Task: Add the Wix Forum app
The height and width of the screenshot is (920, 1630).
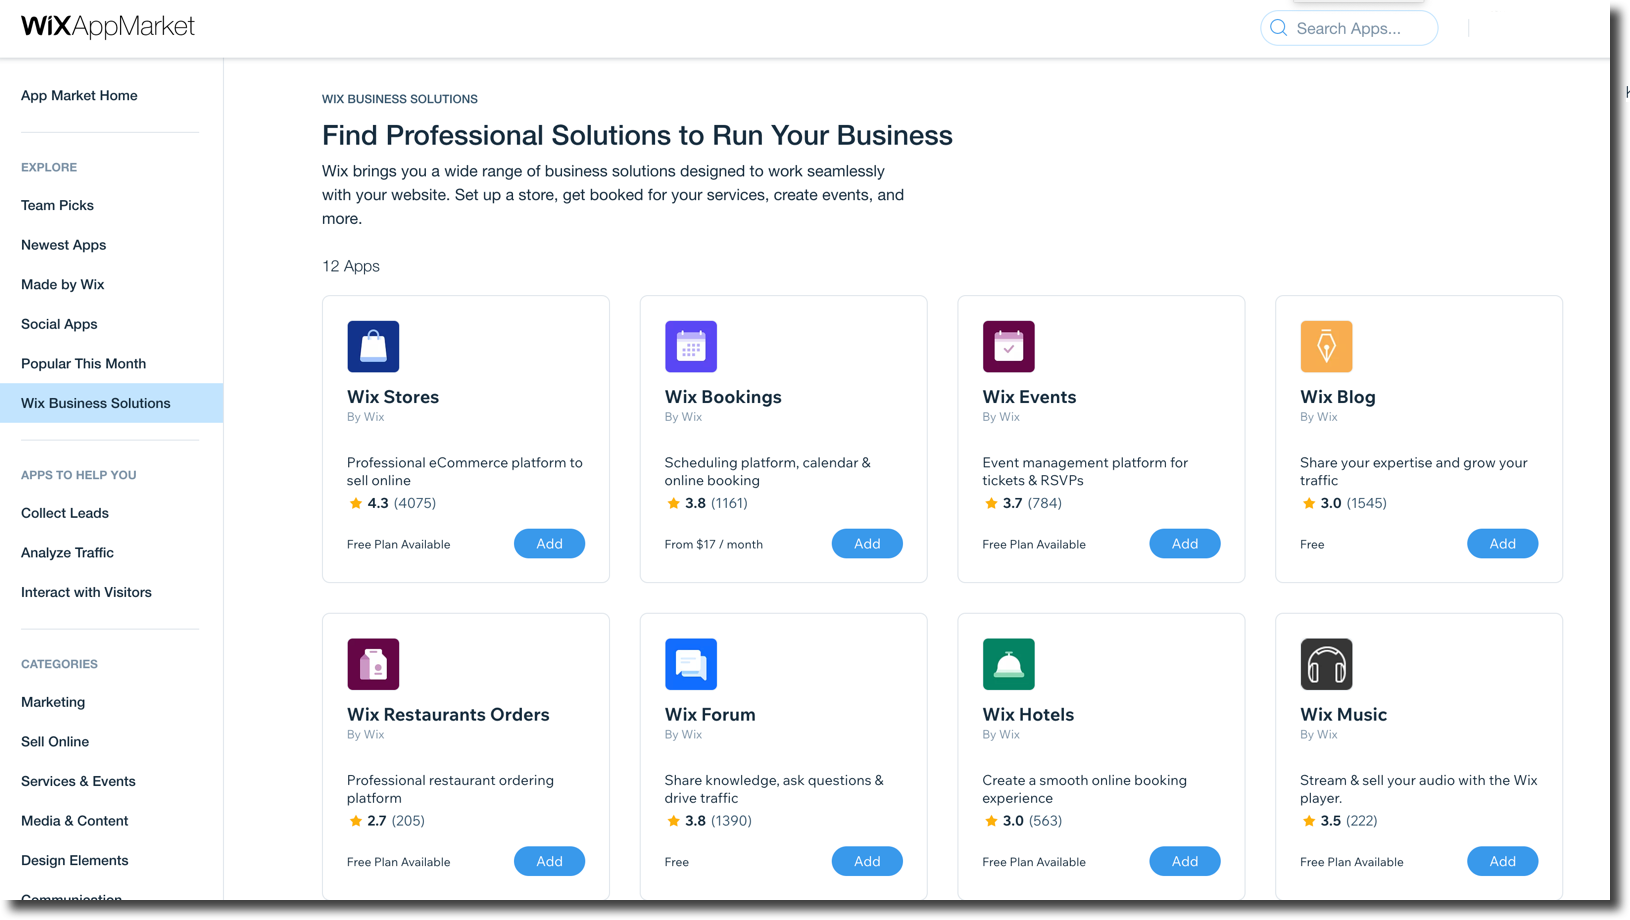Action: (x=867, y=861)
